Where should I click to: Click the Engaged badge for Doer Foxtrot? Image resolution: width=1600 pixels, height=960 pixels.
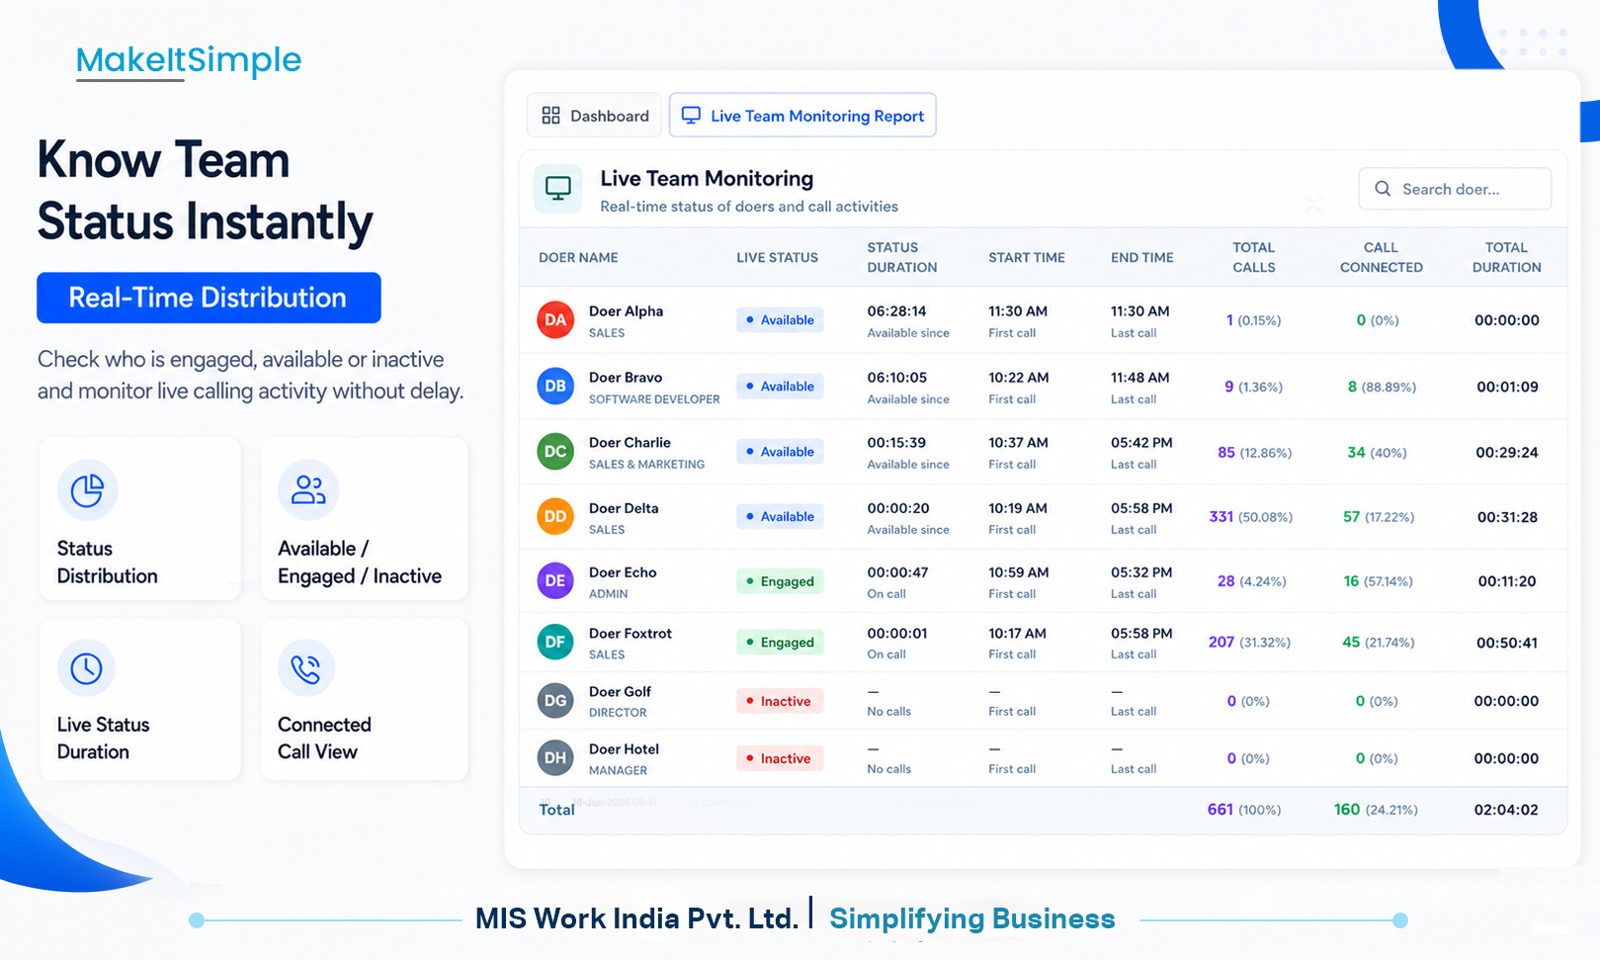tap(780, 642)
